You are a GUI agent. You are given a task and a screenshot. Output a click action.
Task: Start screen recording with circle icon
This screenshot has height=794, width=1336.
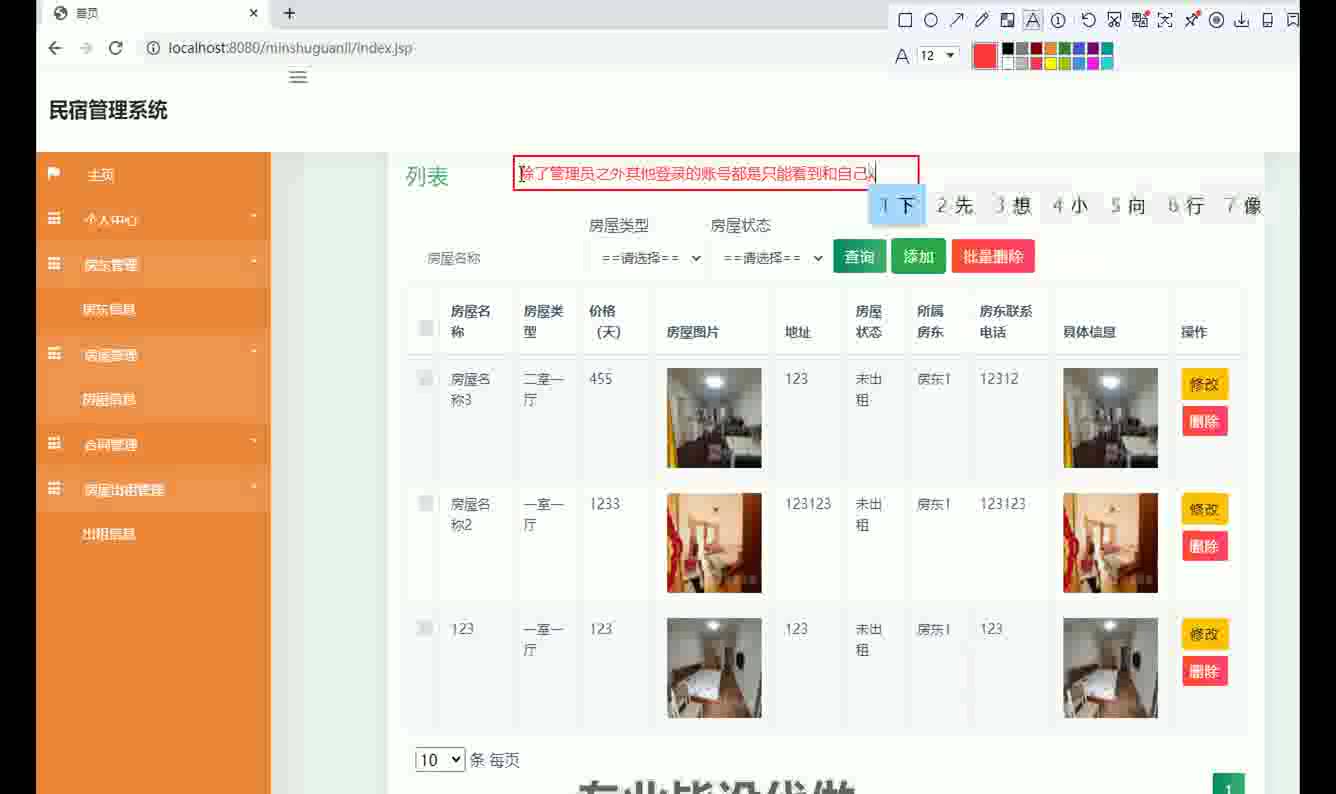1216,20
